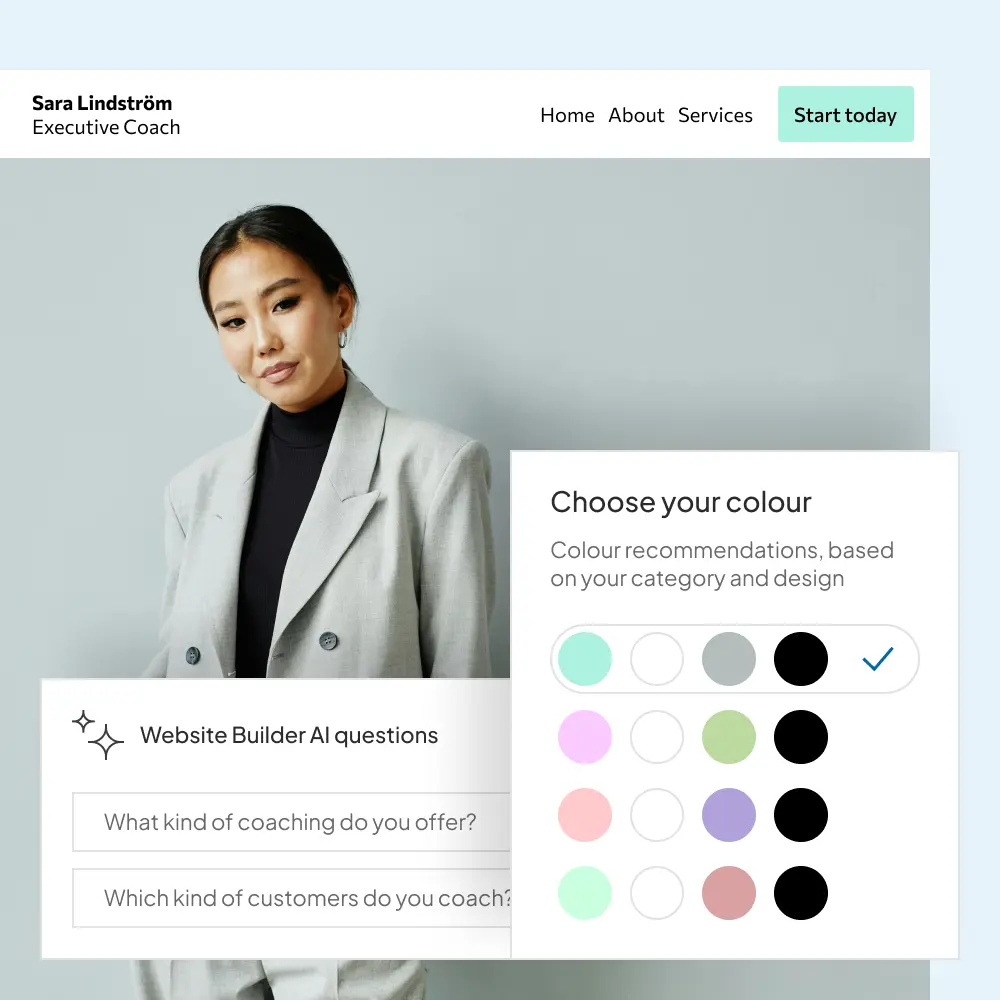Select the pale mint swatch in the last row
The width and height of the screenshot is (1000, 1000).
click(x=585, y=893)
